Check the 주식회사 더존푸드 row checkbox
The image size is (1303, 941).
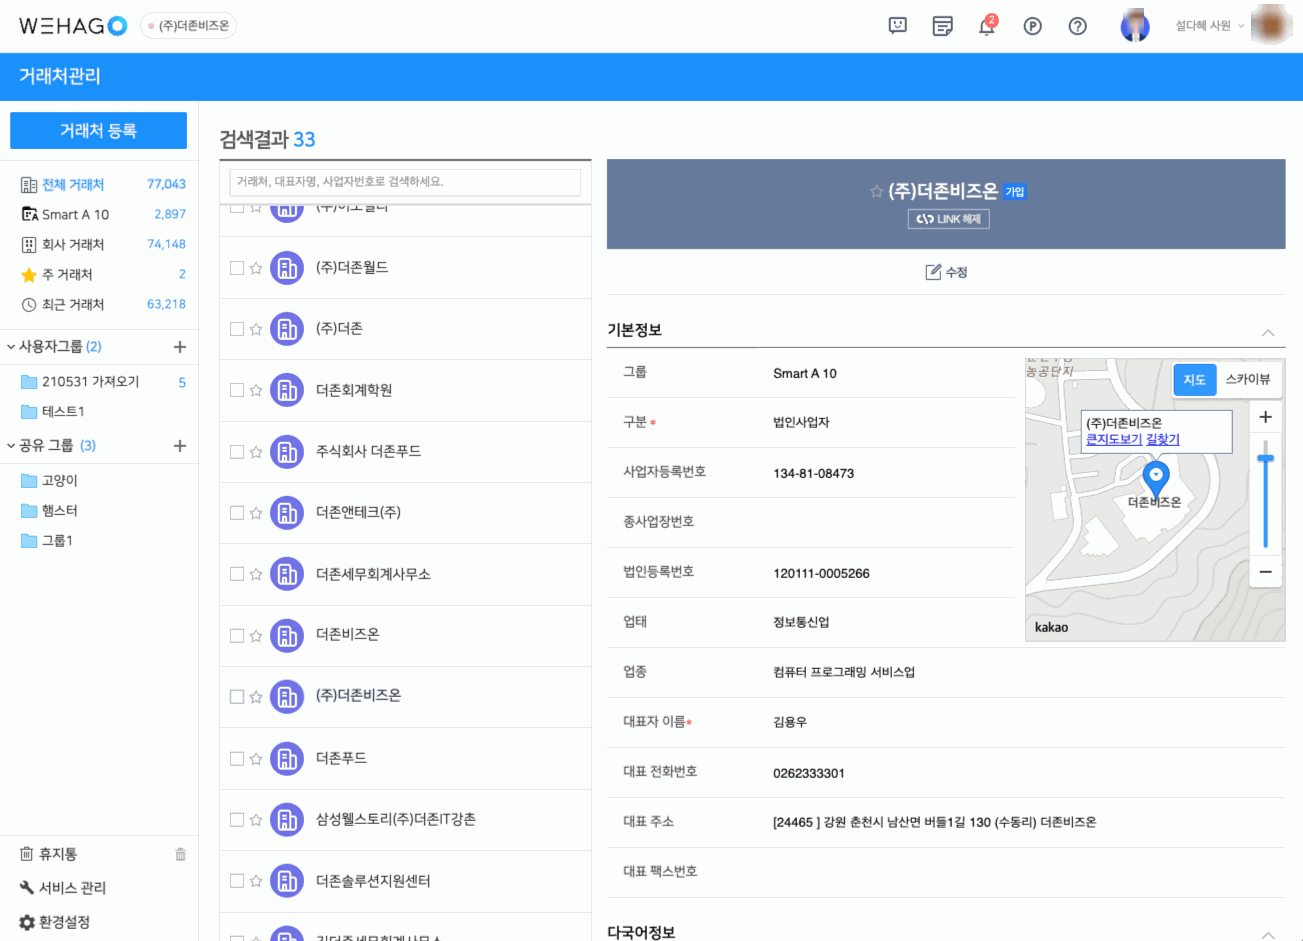pos(237,452)
